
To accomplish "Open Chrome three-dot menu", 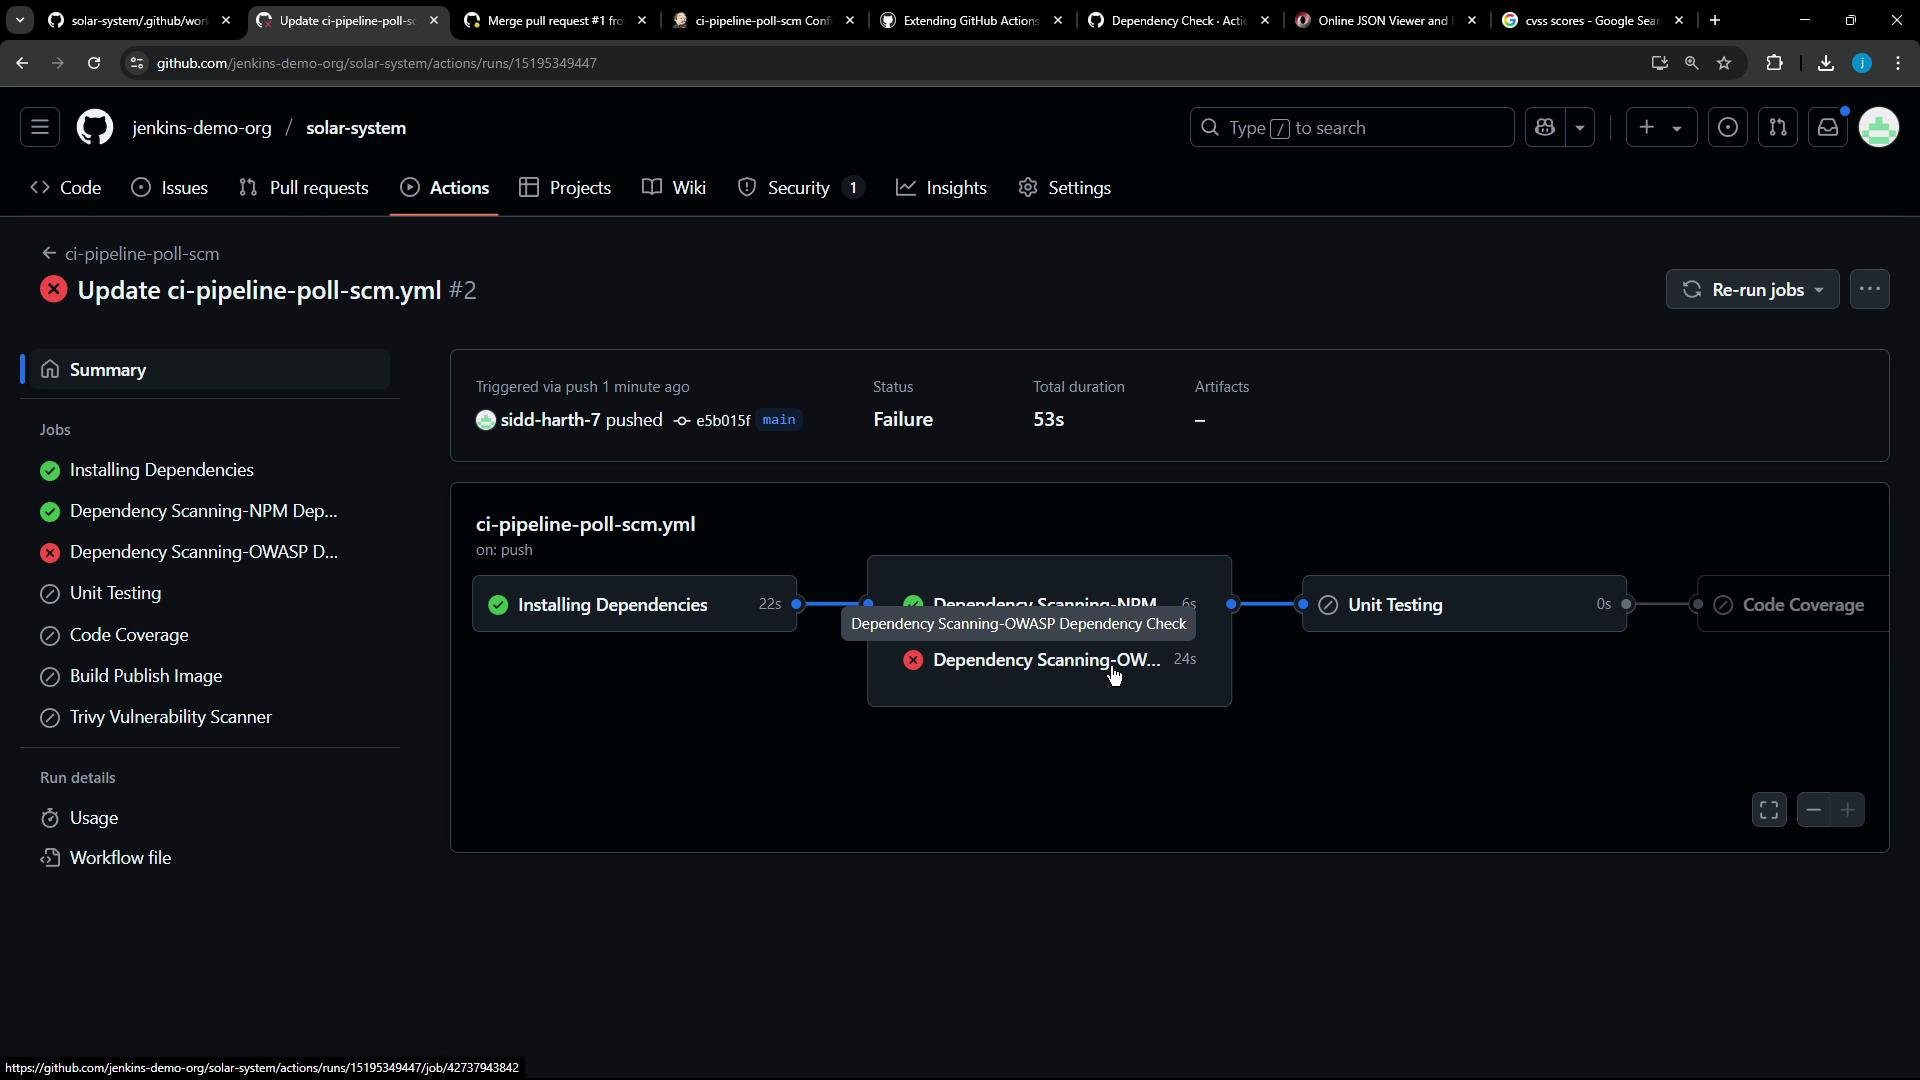I will coord(1898,63).
